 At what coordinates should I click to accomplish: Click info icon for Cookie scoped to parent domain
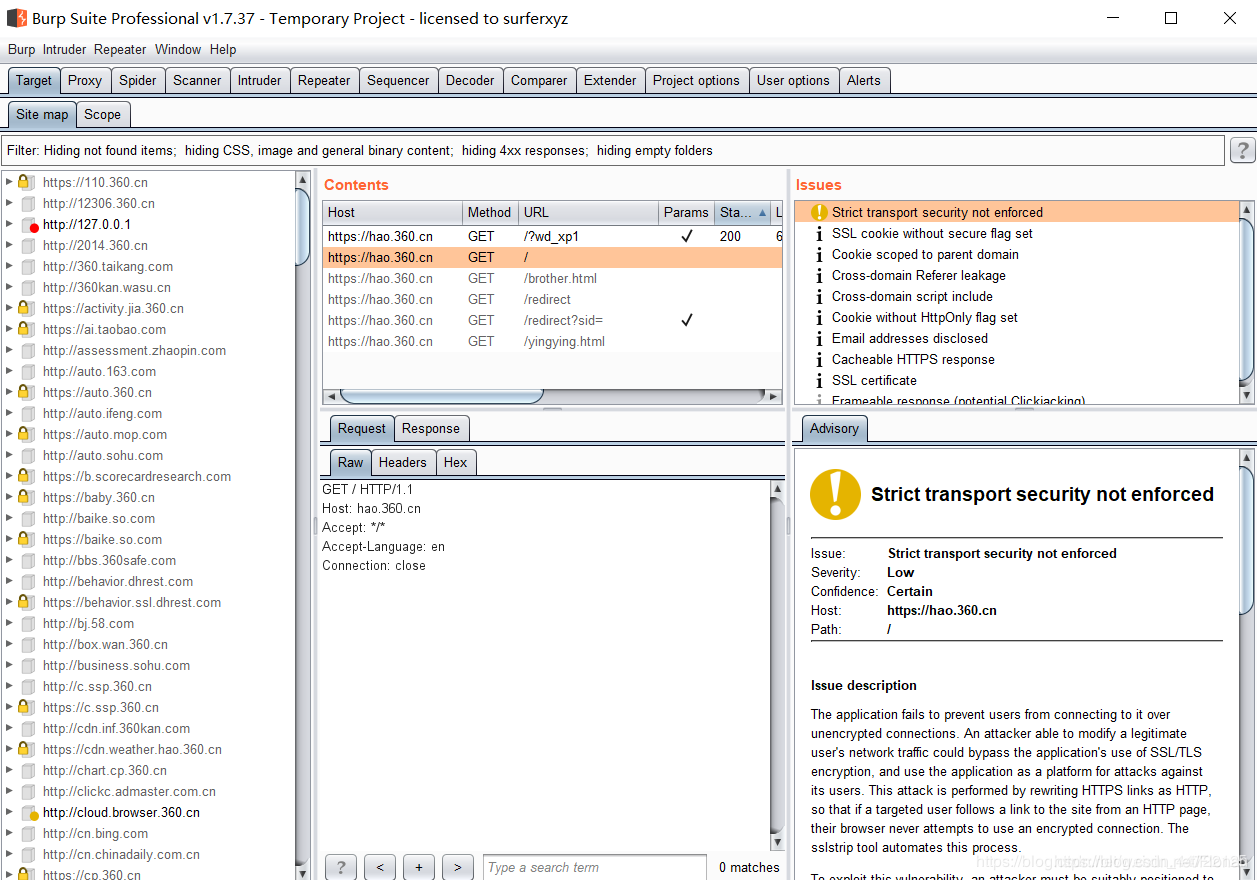(x=819, y=254)
